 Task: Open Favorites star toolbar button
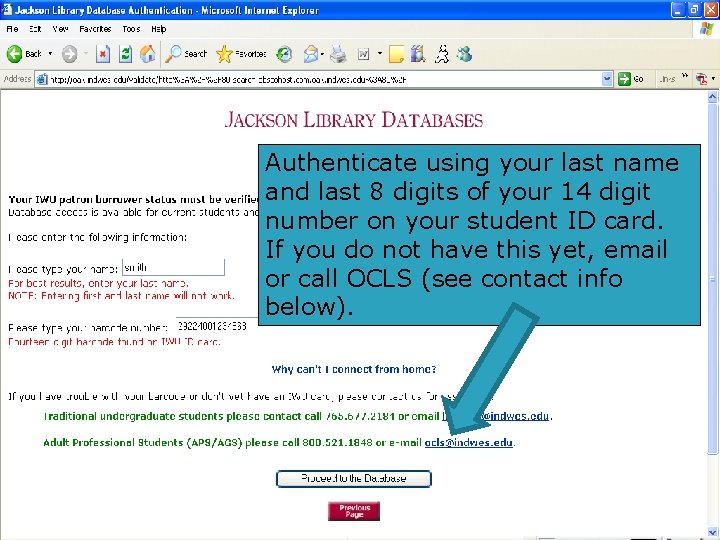click(x=241, y=54)
